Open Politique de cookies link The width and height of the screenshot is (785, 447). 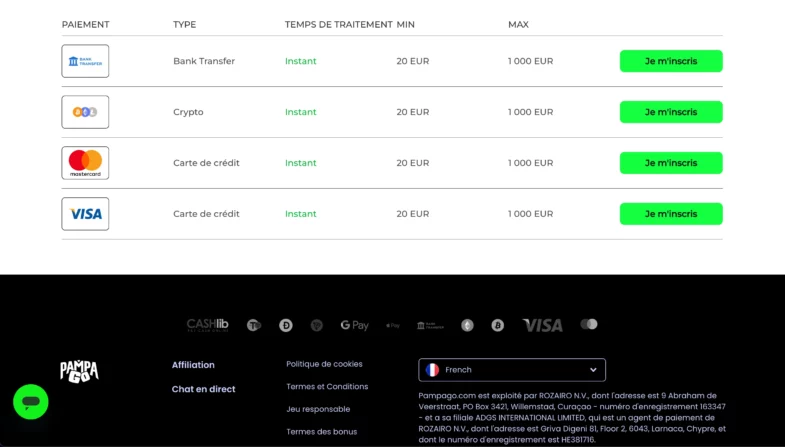[324, 364]
